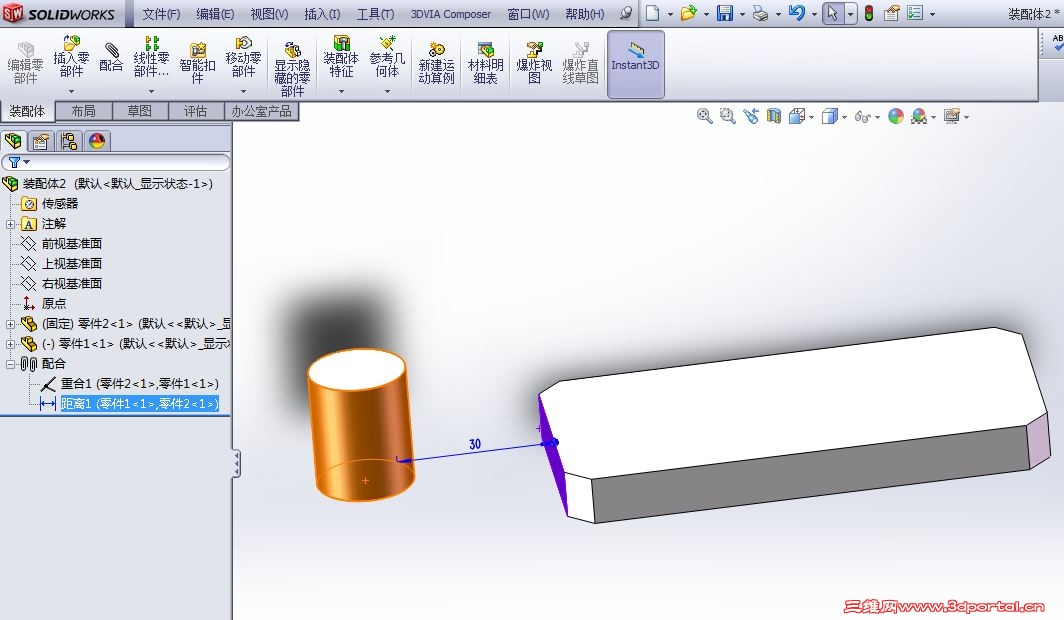Open the 视图(V) menu
The width and height of the screenshot is (1064, 620).
click(x=269, y=14)
